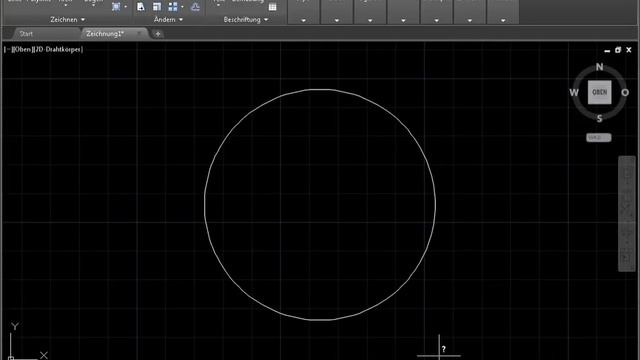Open the [-] viewport controls menu
The width and height of the screenshot is (640, 360).
tap(8, 49)
